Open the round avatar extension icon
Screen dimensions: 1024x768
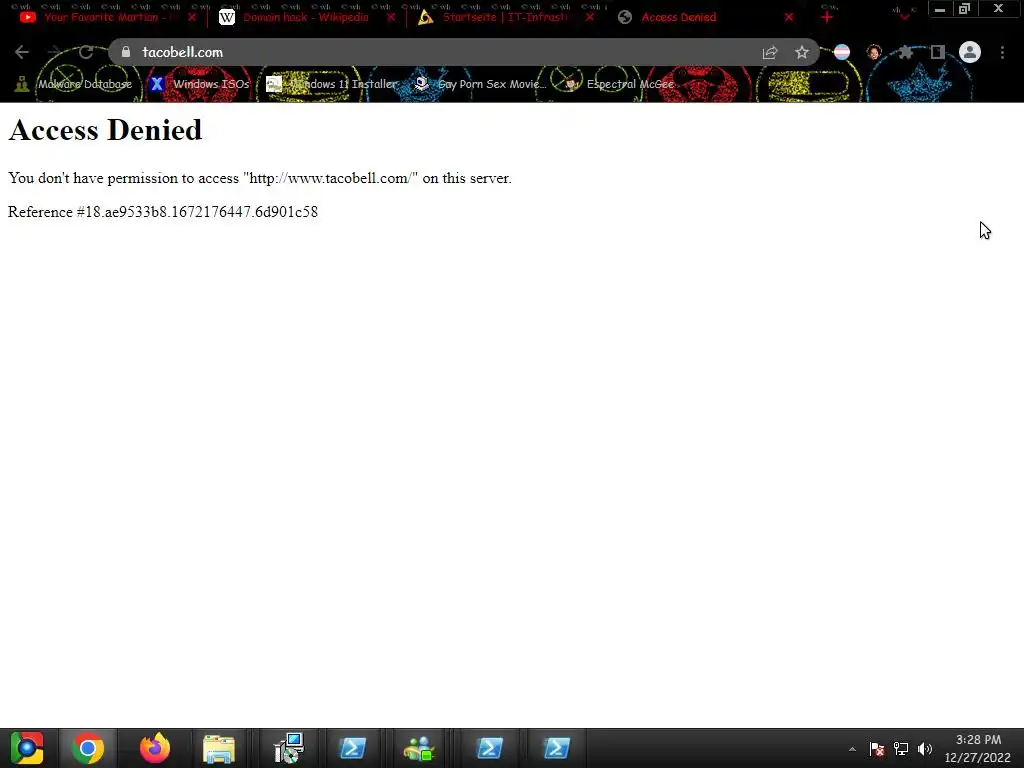point(874,52)
